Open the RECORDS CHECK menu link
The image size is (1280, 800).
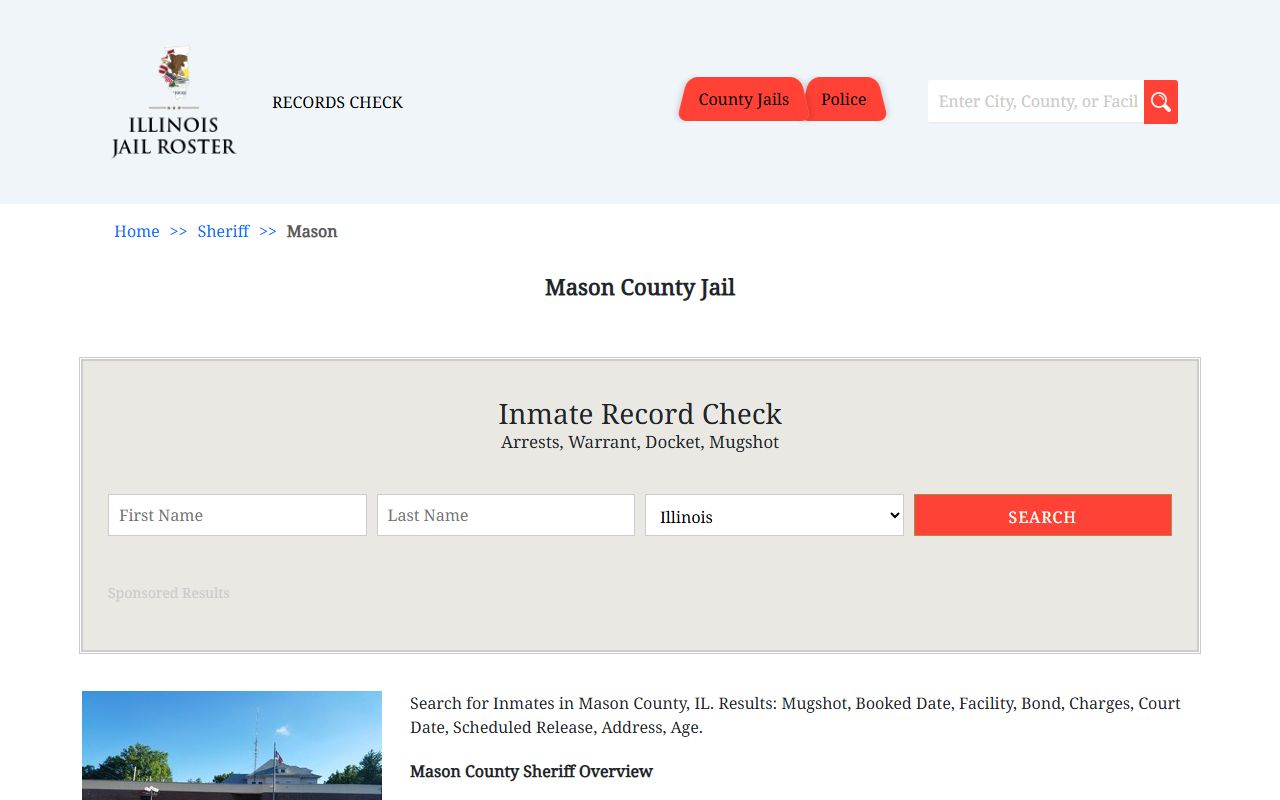[x=337, y=102]
